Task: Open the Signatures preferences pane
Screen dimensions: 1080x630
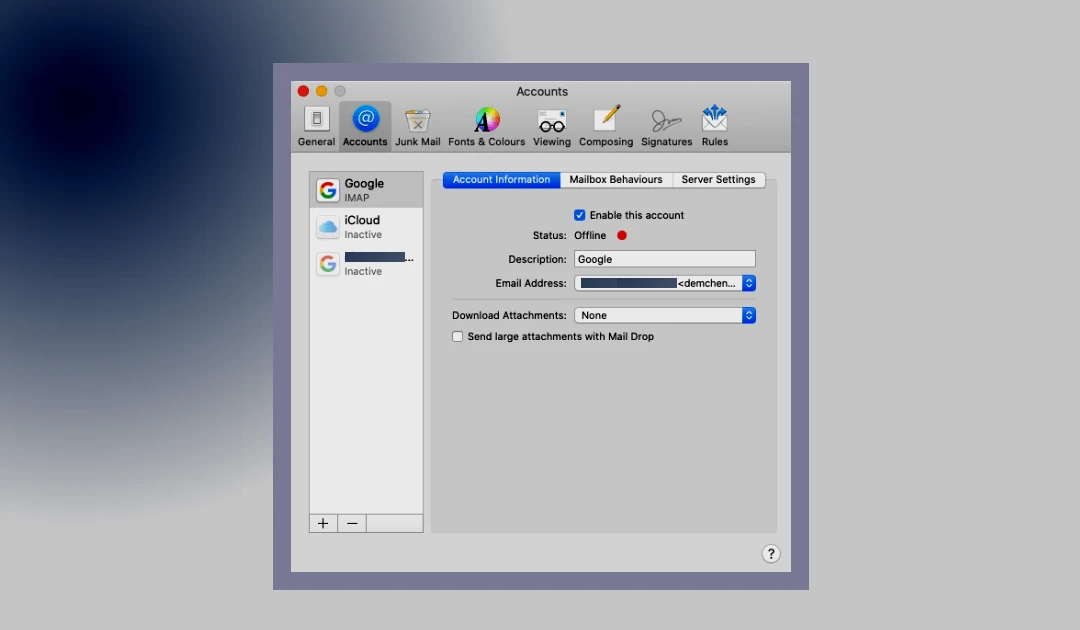Action: (666, 127)
